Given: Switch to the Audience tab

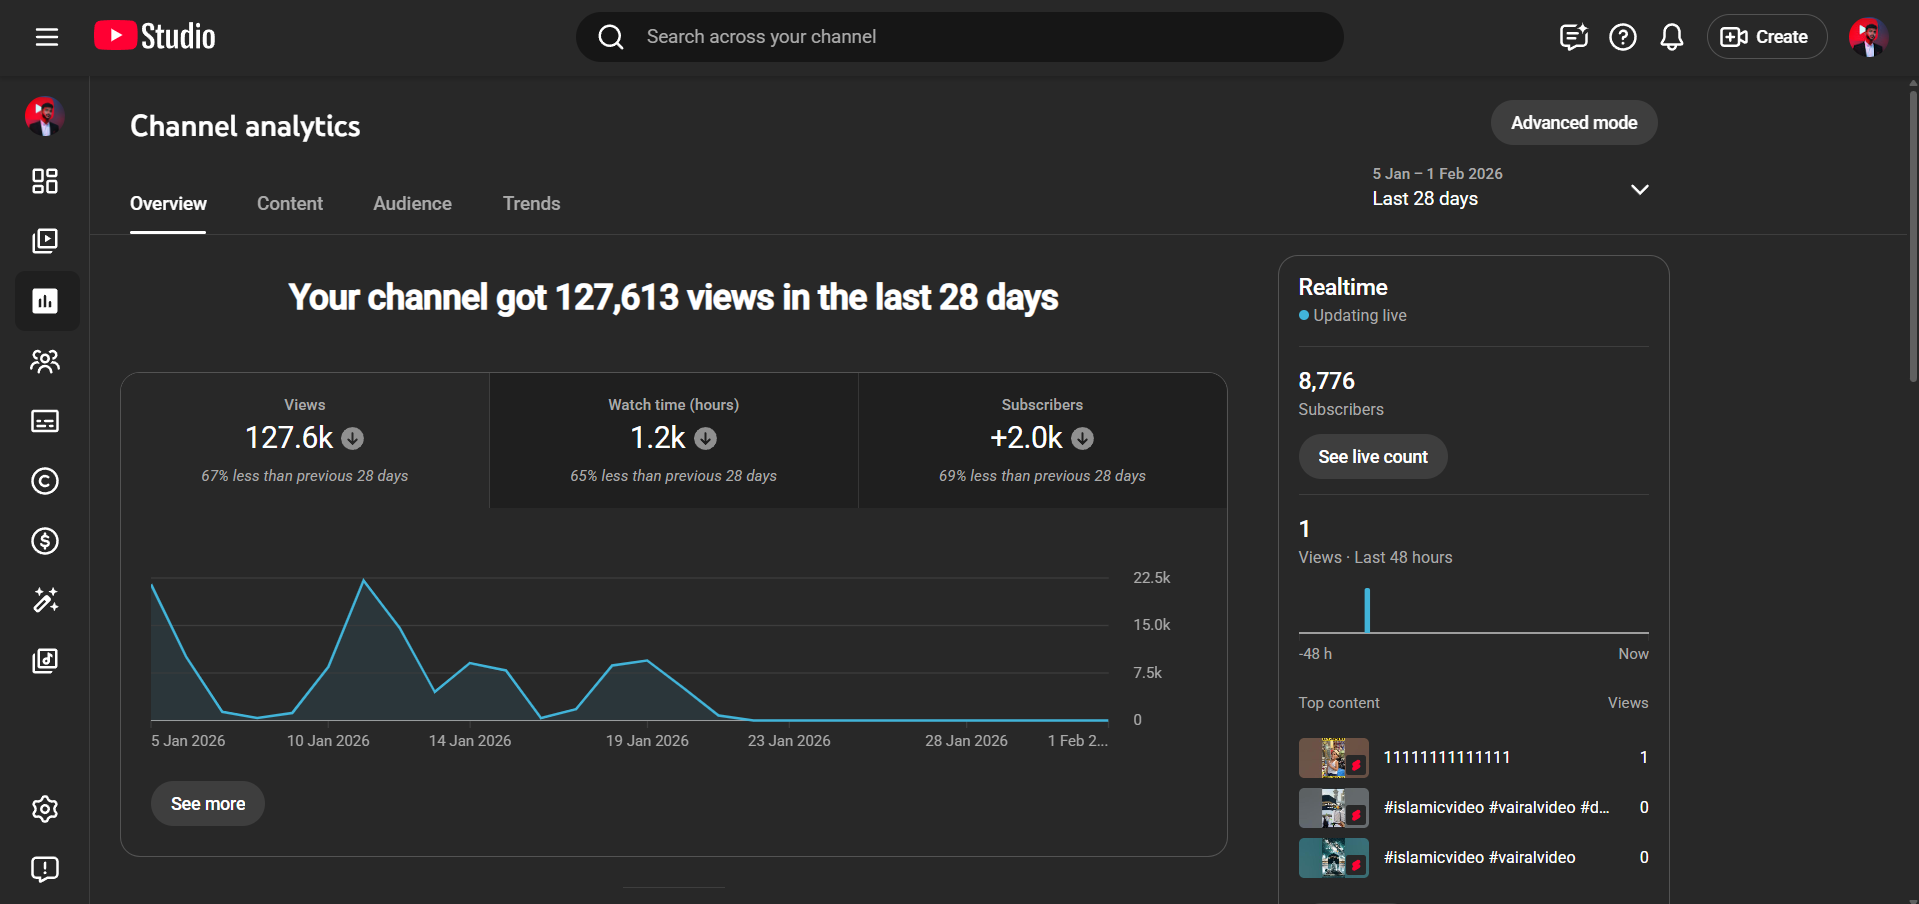Looking at the screenshot, I should (412, 204).
